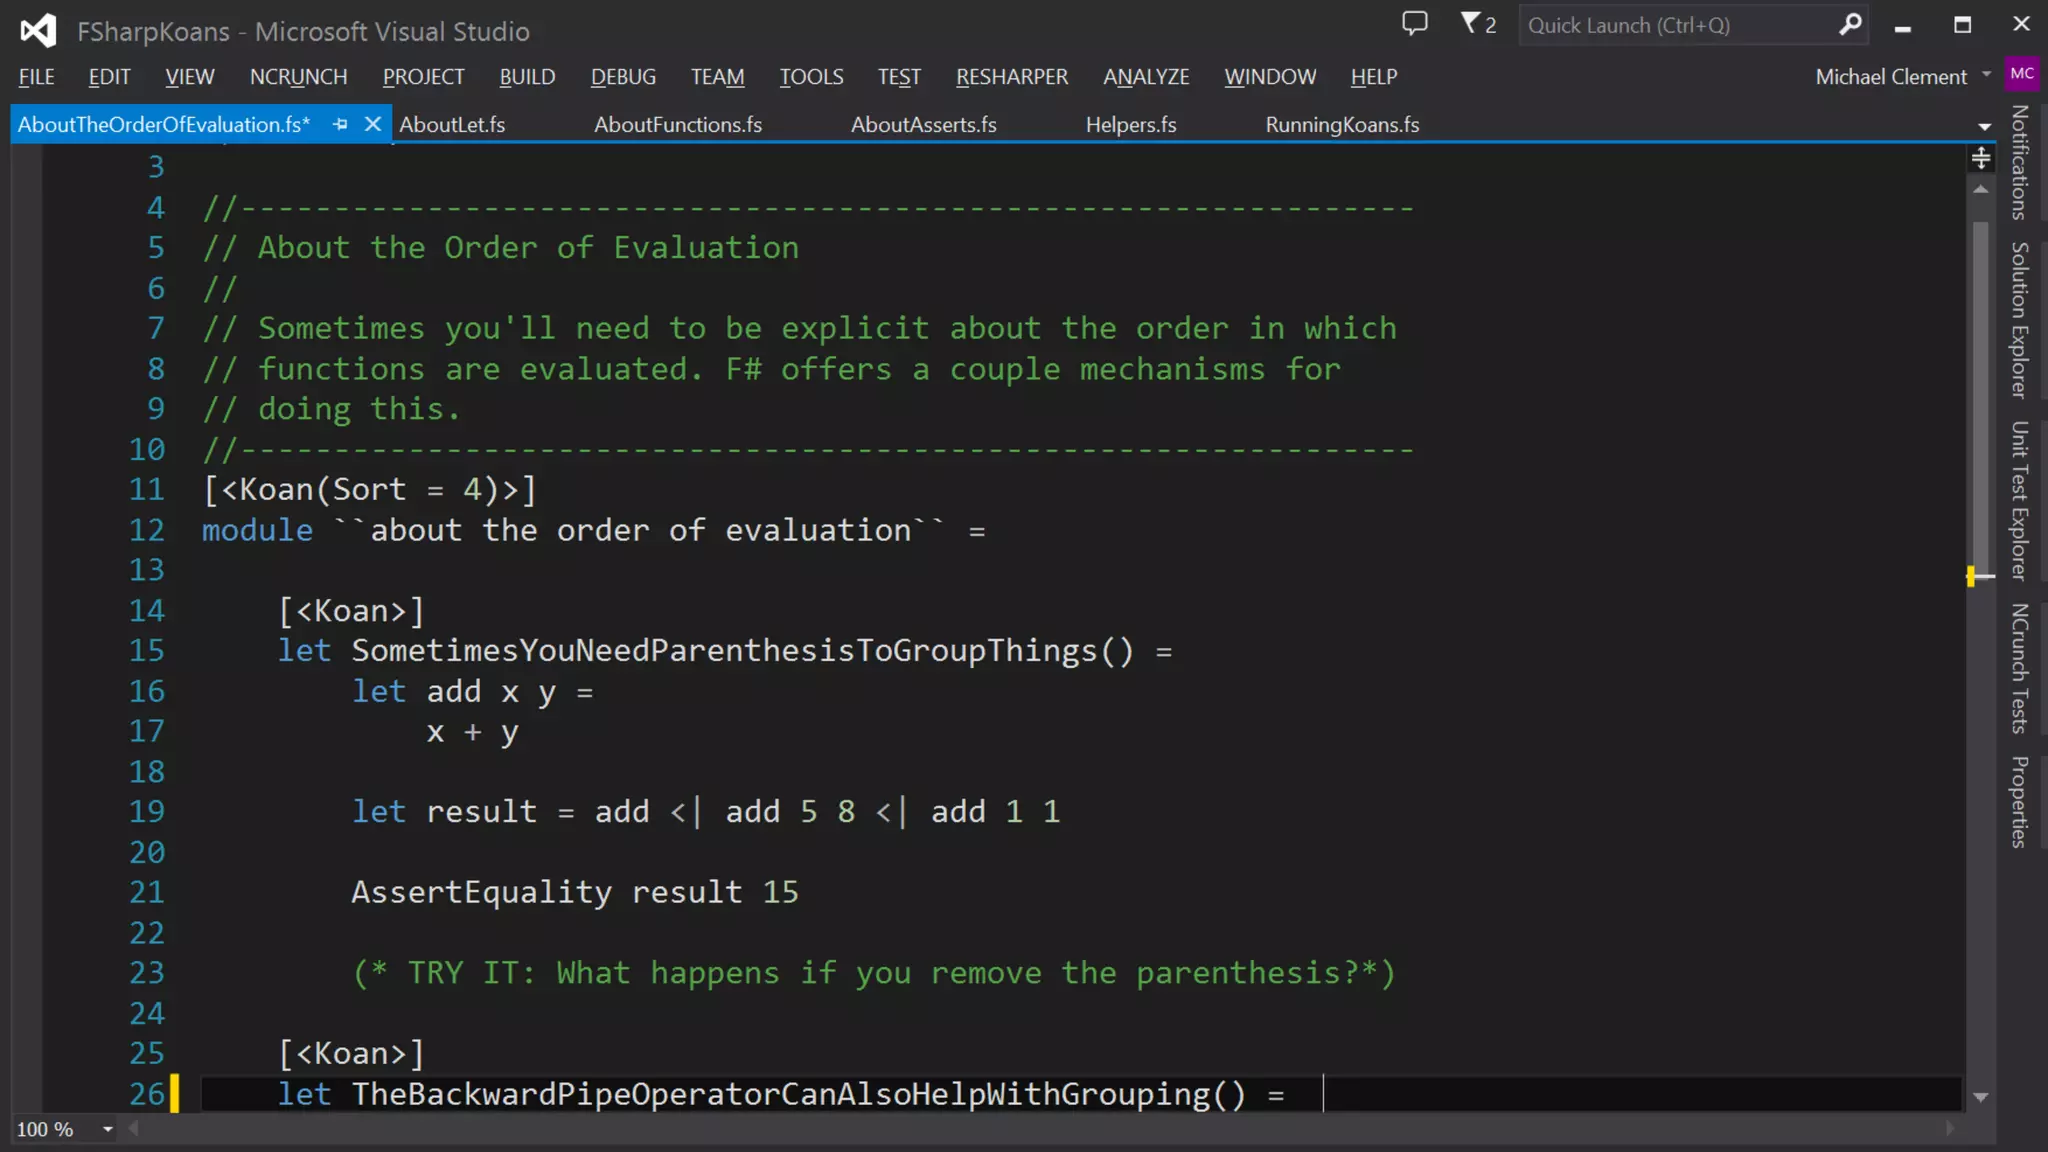Image resolution: width=2048 pixels, height=1152 pixels.
Task: Expand the Michael Clement account dropdown
Action: click(x=1986, y=75)
